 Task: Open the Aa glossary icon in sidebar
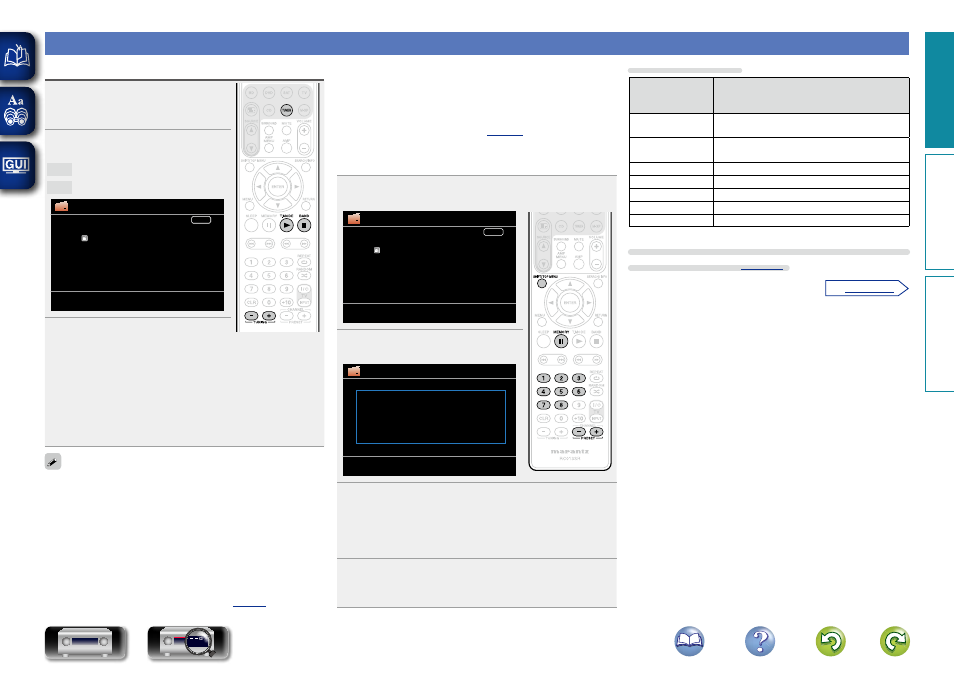(x=17, y=111)
